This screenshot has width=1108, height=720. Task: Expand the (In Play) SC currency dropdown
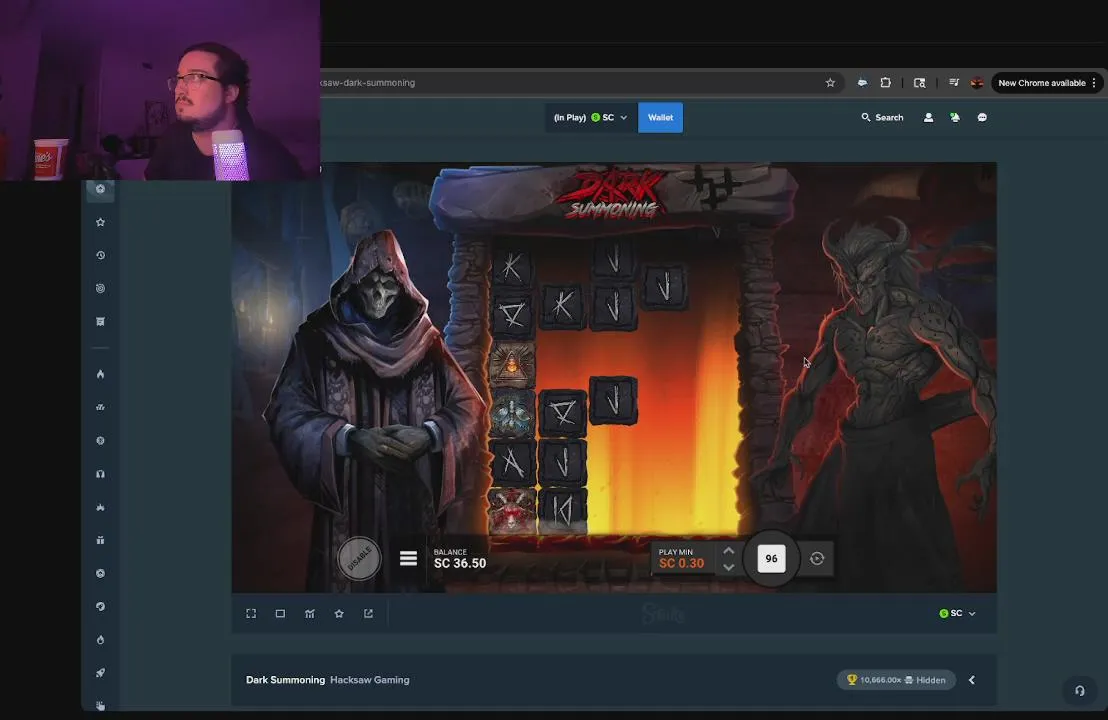(x=591, y=117)
